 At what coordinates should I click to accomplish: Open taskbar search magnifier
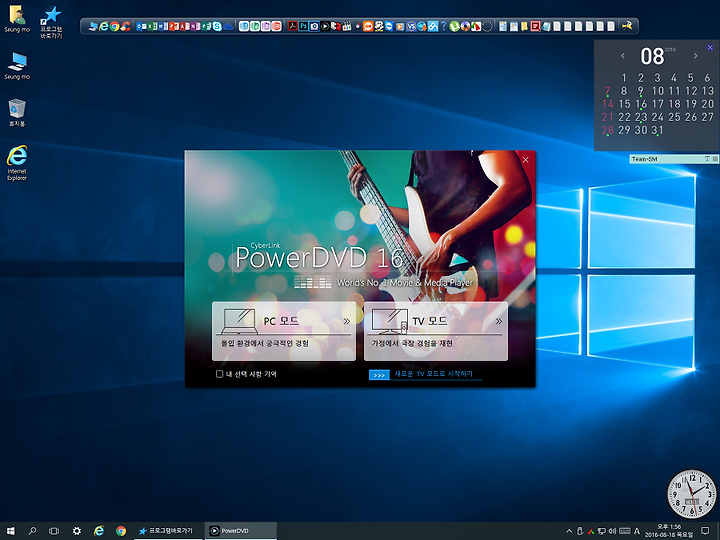(x=32, y=531)
